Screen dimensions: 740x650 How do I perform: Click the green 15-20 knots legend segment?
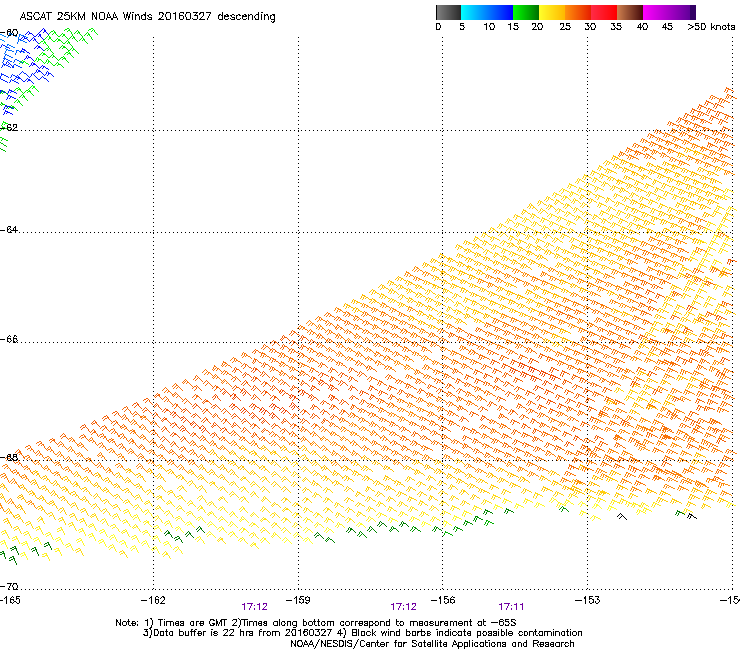(x=526, y=12)
